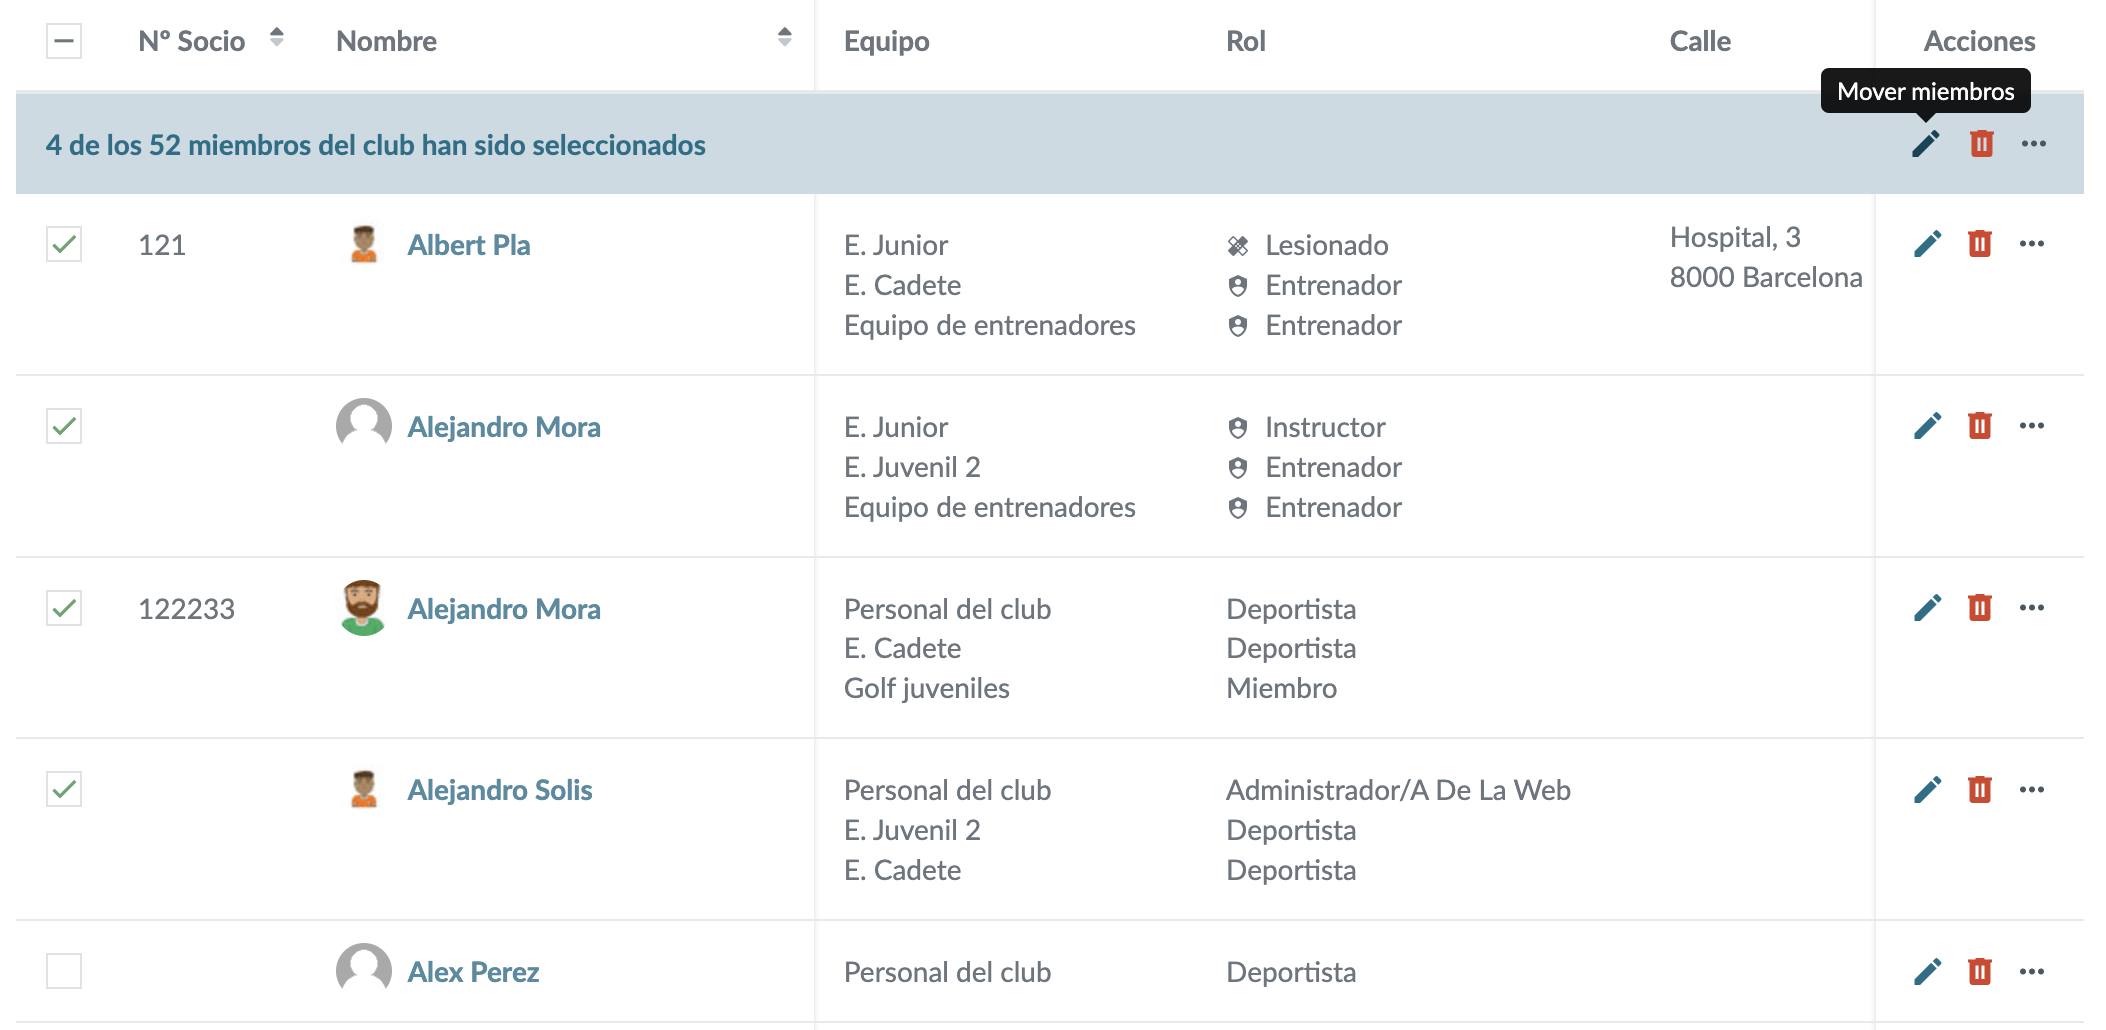
Task: Click Alex Perez's avatar thumbnail
Action: point(363,970)
